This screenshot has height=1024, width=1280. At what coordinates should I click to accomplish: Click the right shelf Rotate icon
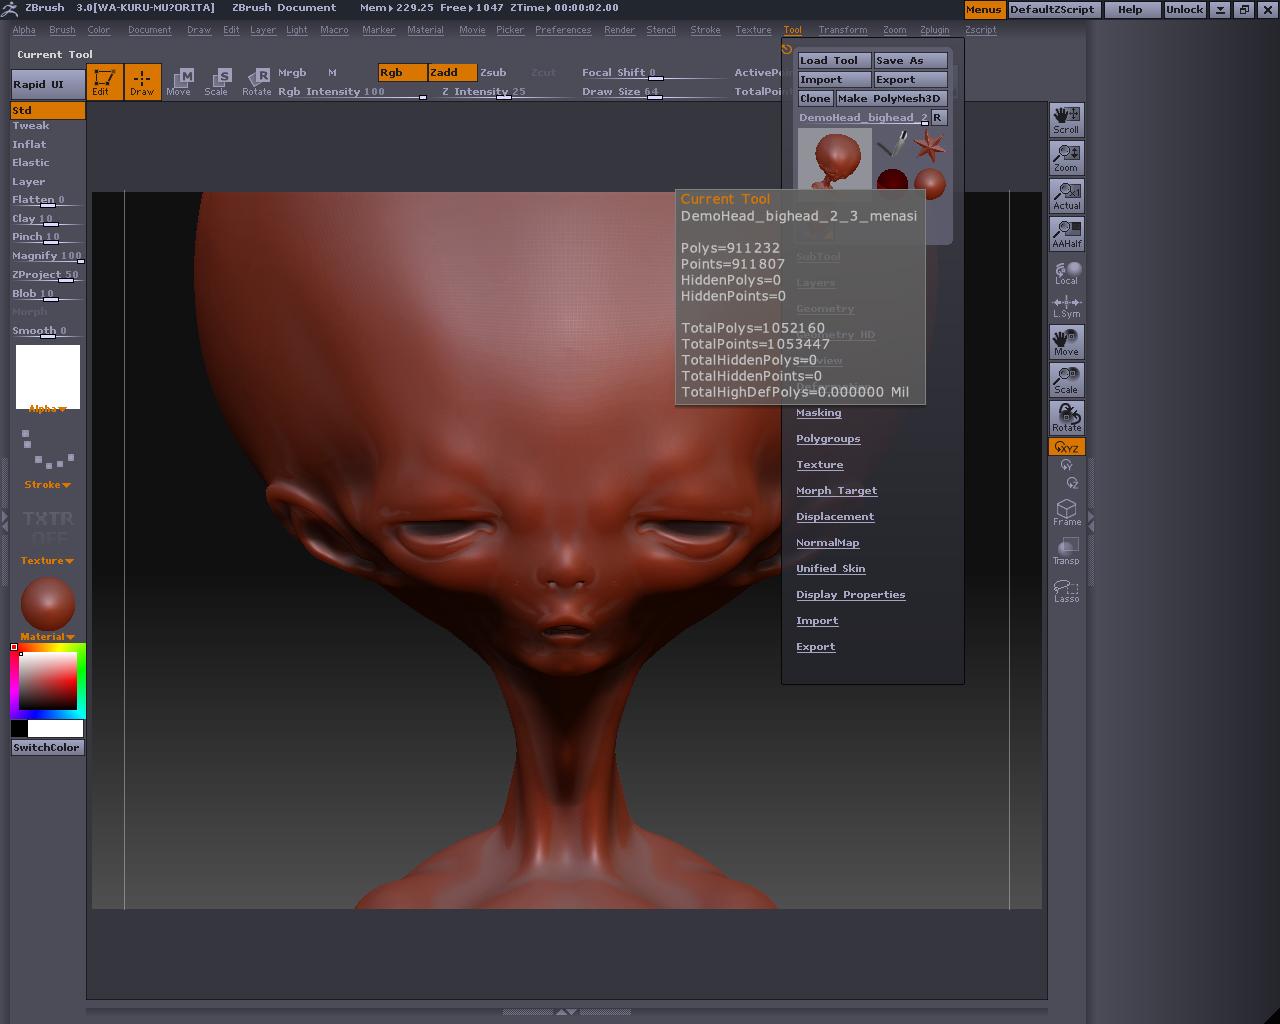[1066, 418]
